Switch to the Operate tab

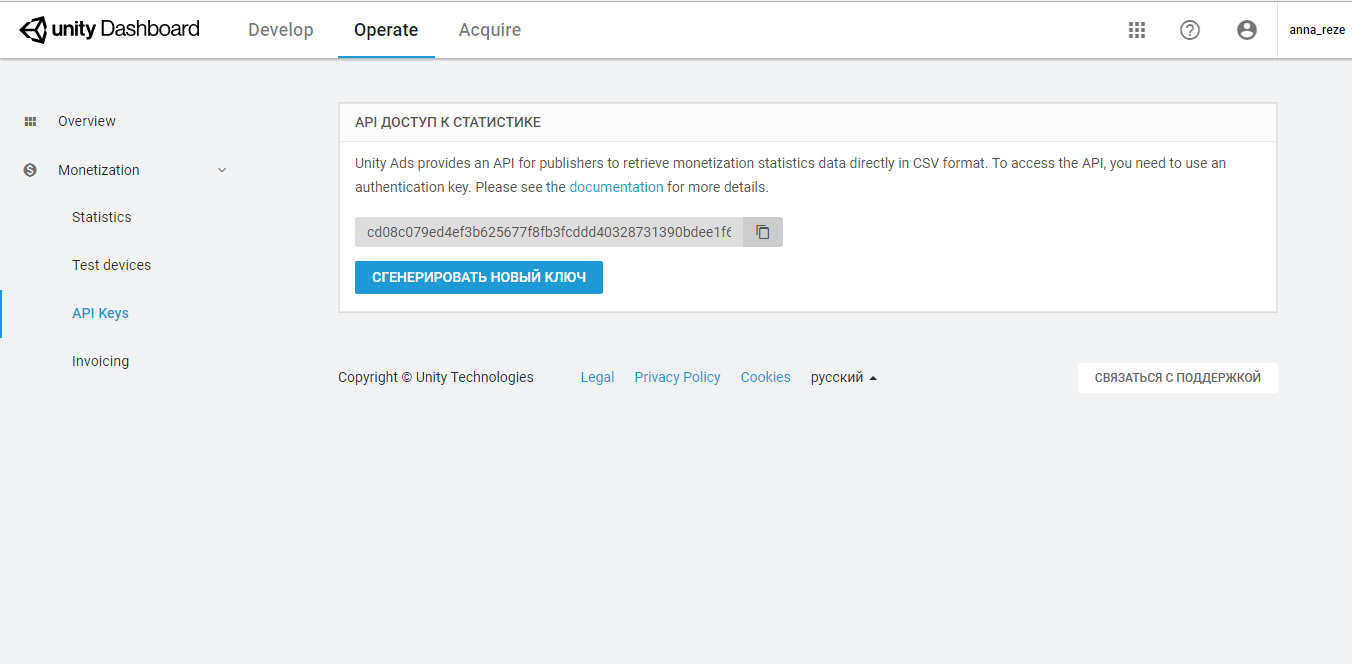[x=386, y=30]
